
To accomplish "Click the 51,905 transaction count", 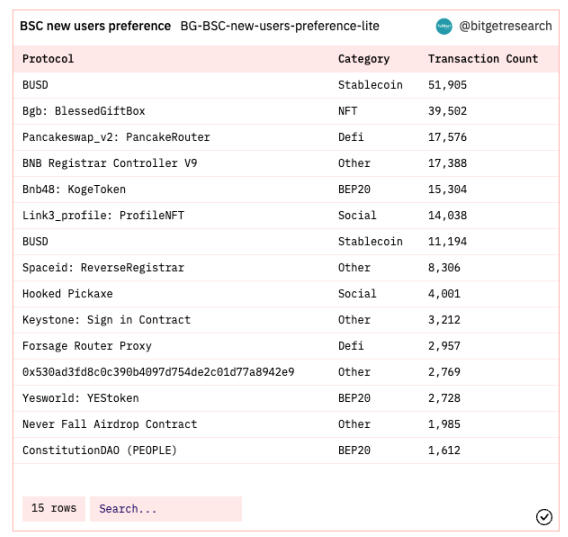I will [447, 85].
